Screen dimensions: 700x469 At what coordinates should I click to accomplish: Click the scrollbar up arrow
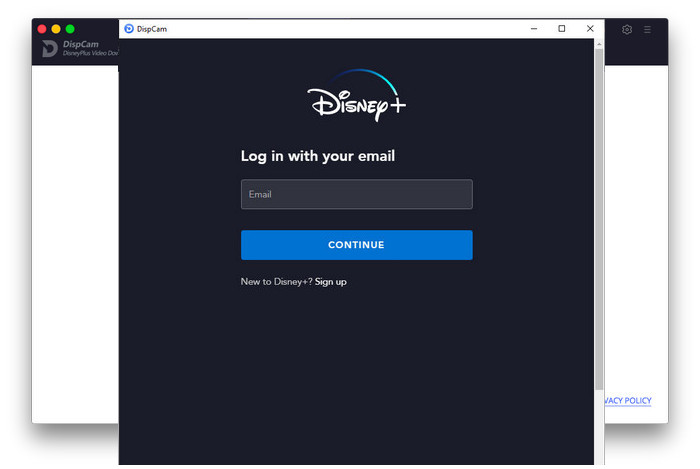click(x=599, y=44)
